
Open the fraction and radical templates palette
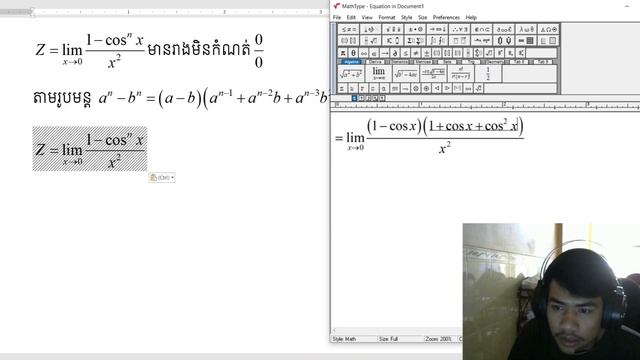tap(371, 40)
